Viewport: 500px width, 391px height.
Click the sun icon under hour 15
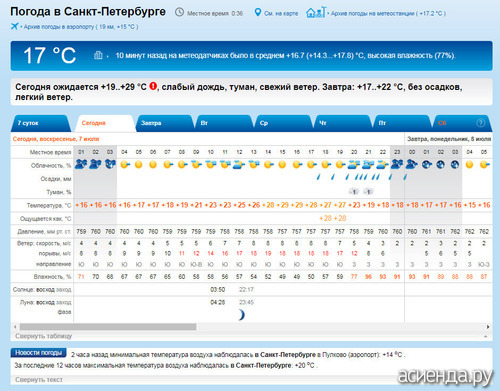pos(282,165)
